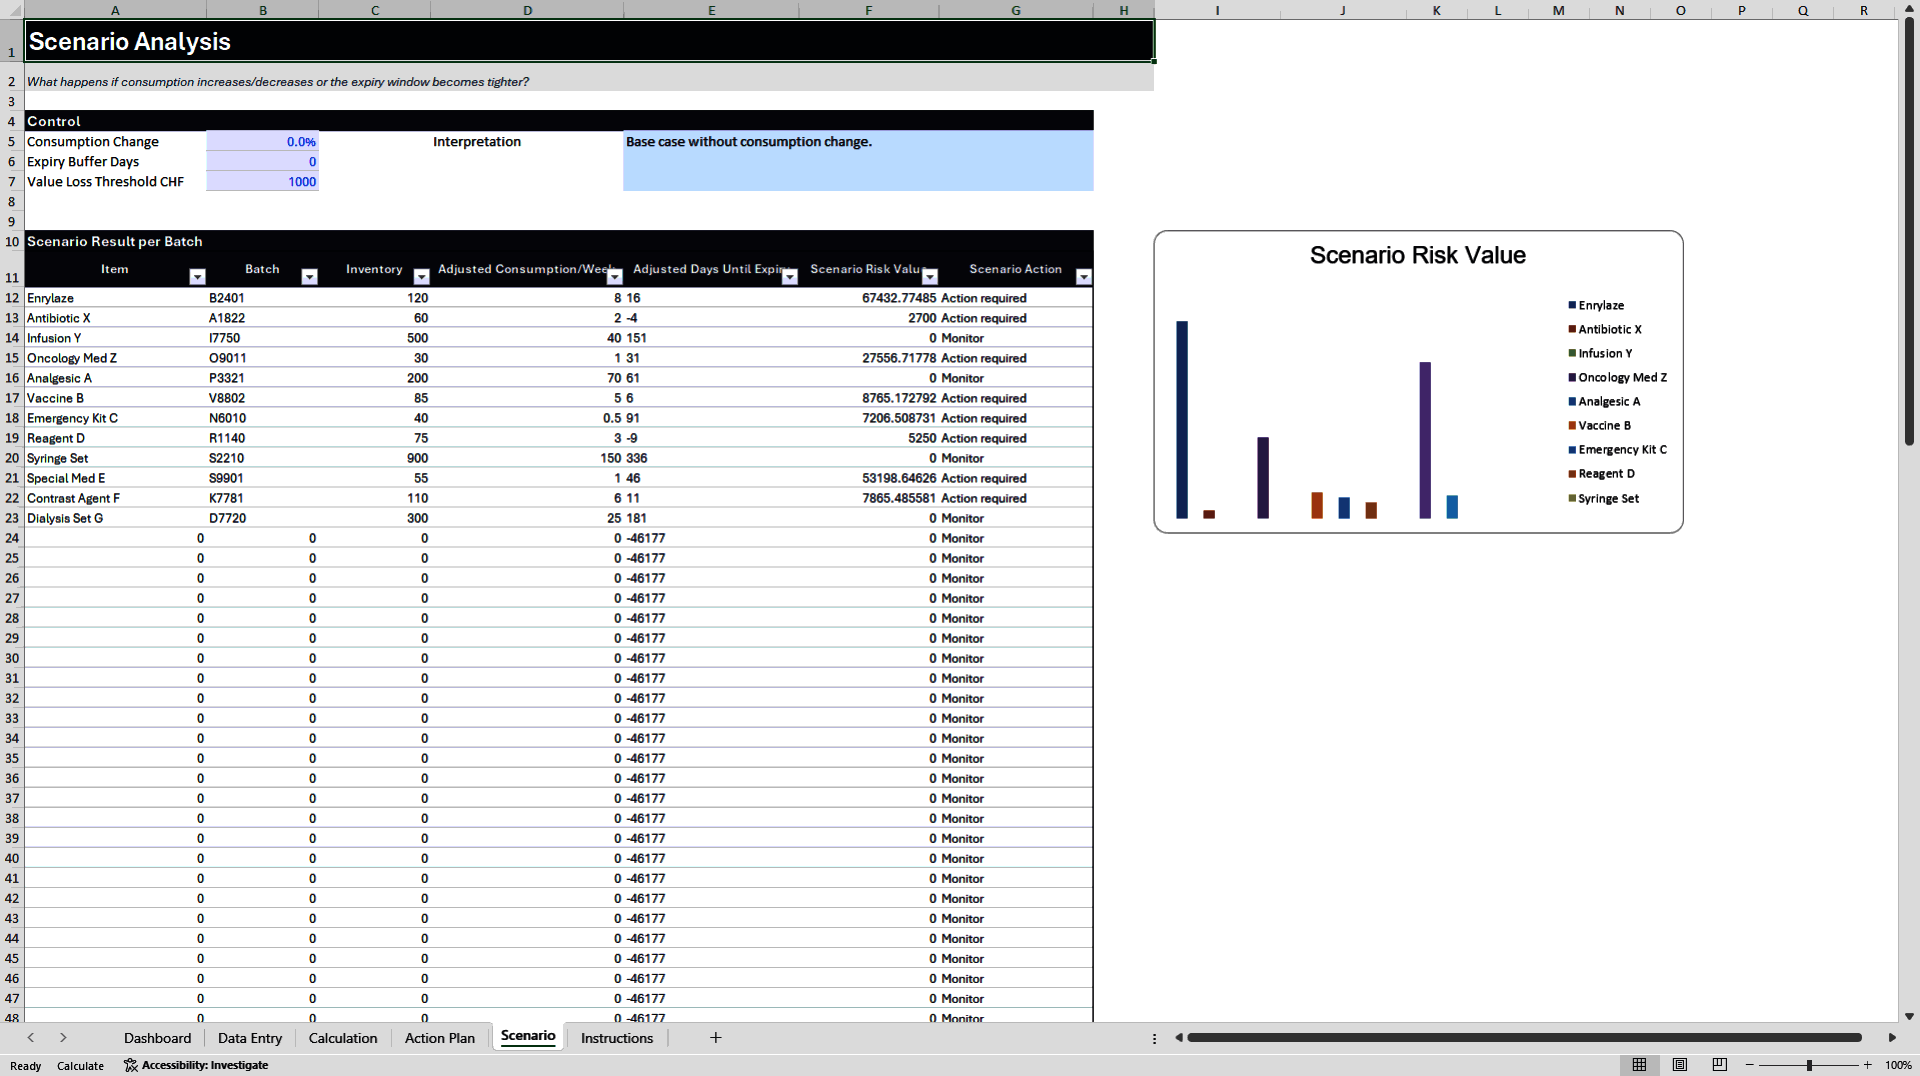Switch to Normal view icon
The image size is (1920, 1076).
[1639, 1065]
